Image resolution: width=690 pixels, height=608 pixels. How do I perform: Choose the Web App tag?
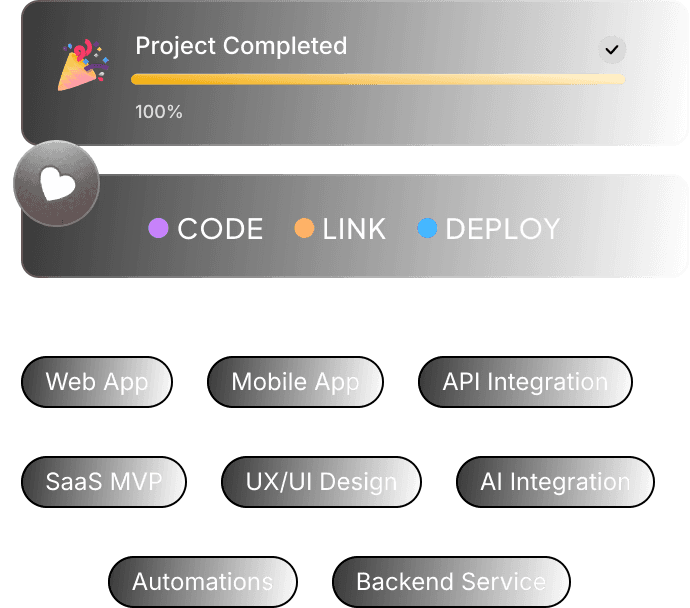(97, 382)
